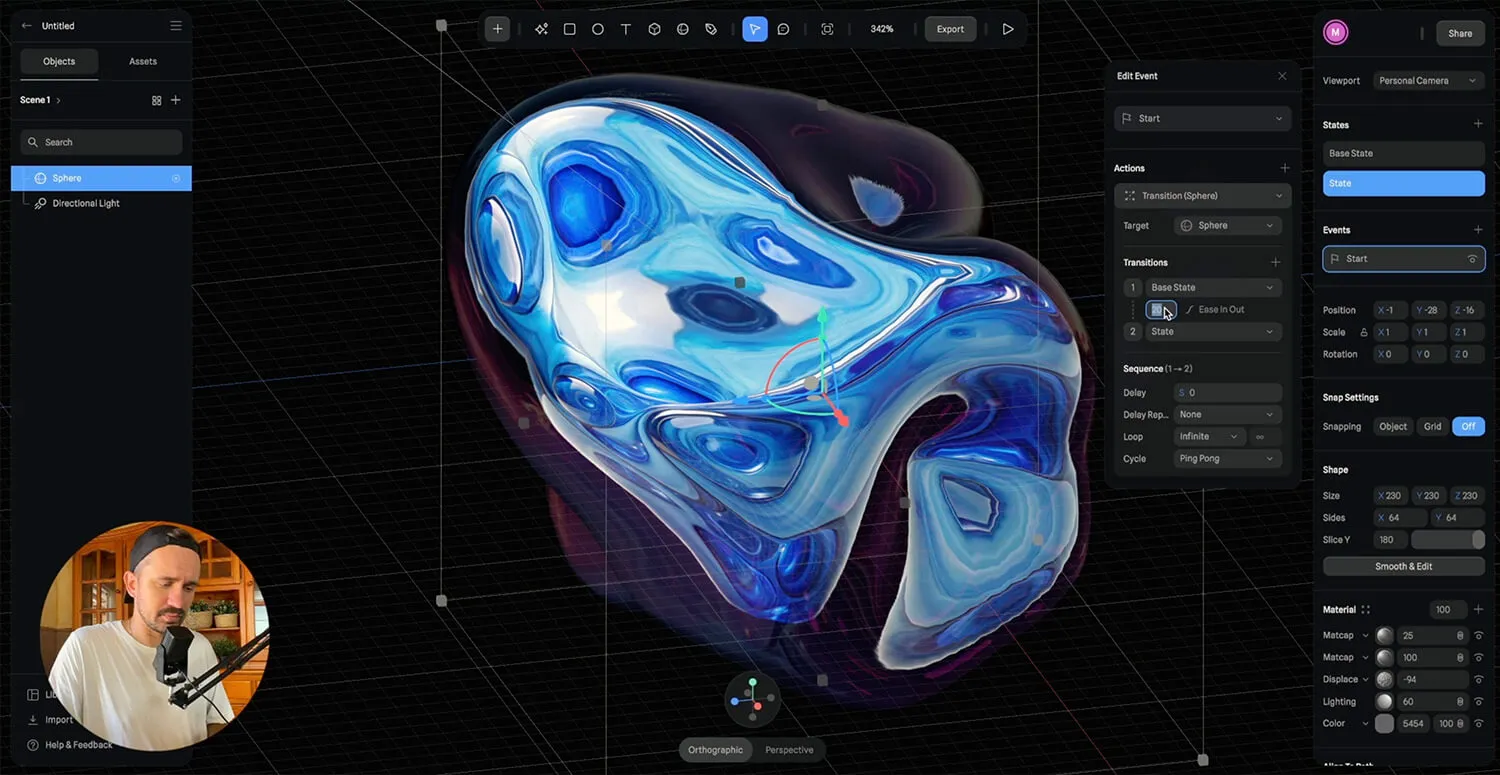1500x775 pixels.
Task: Click the Play preview button
Action: [x=1008, y=29]
